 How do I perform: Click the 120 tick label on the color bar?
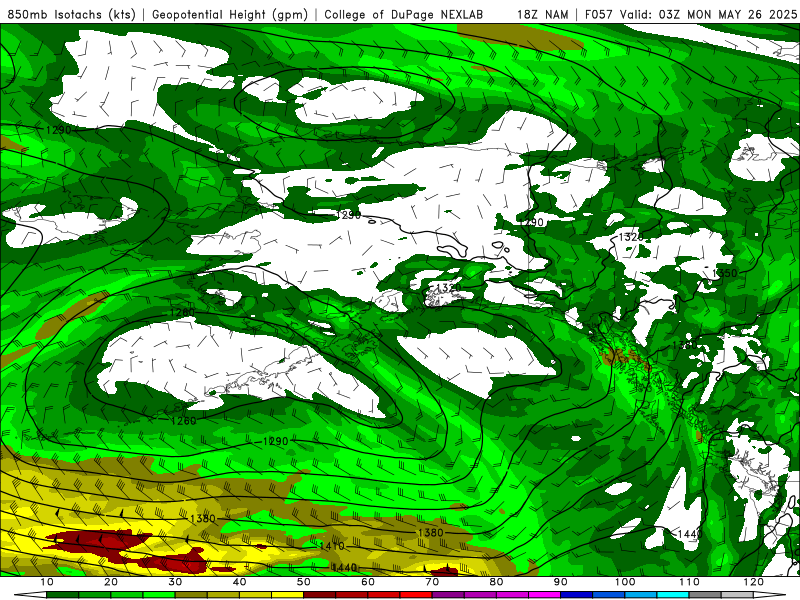754,582
